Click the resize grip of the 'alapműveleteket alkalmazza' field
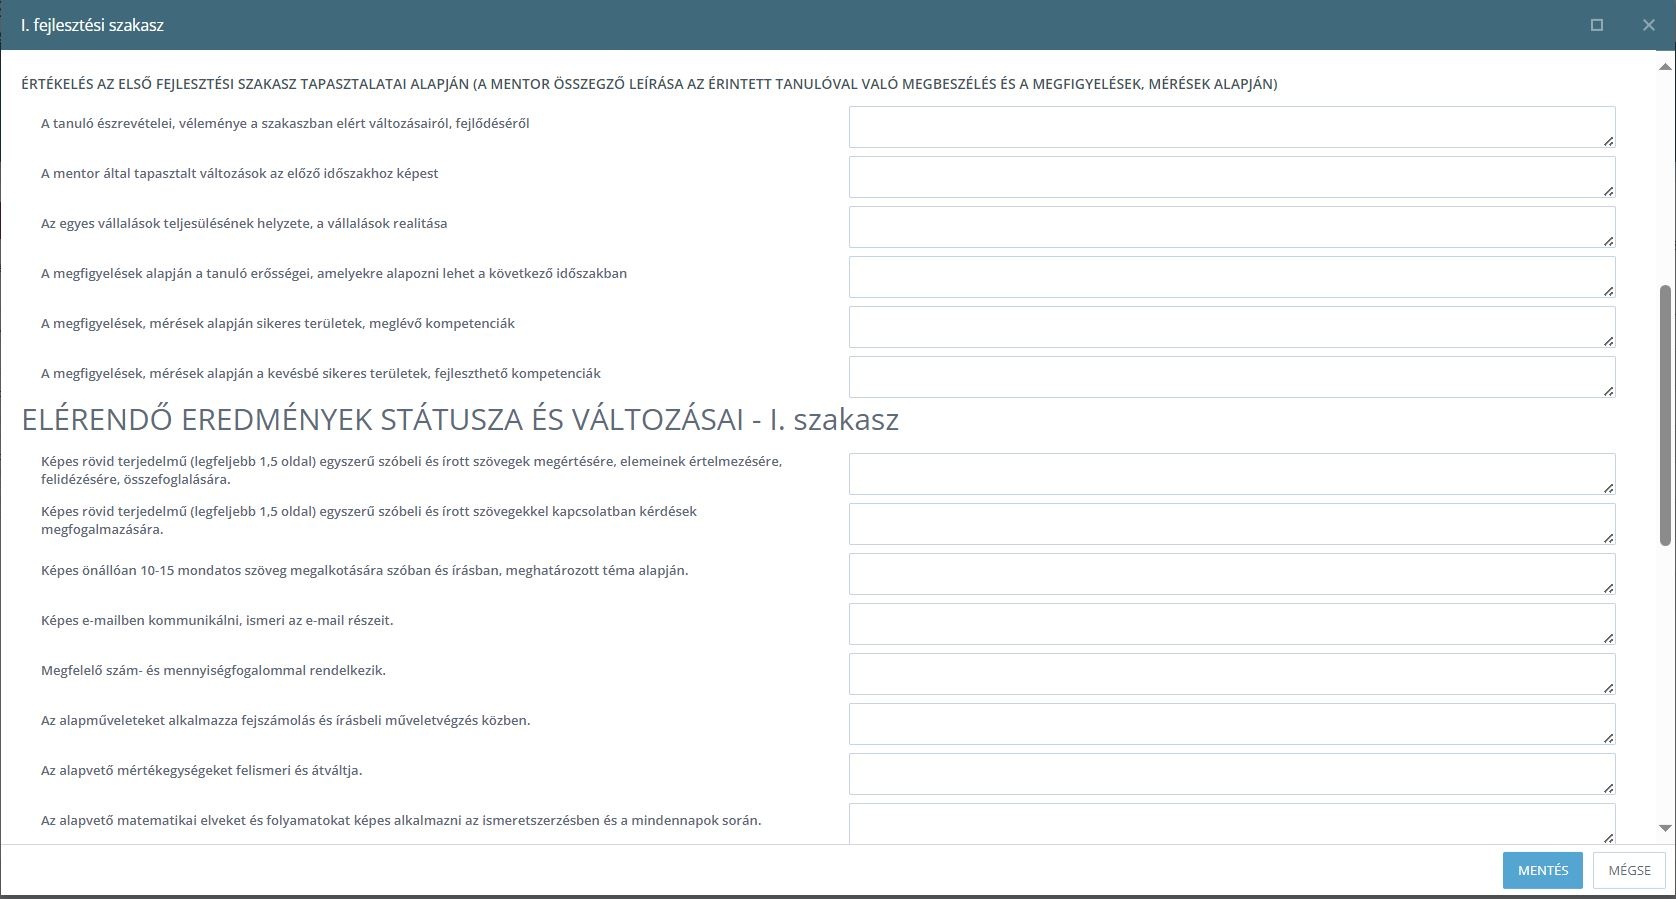Screen dimensions: 1676x899 coord(1608,738)
